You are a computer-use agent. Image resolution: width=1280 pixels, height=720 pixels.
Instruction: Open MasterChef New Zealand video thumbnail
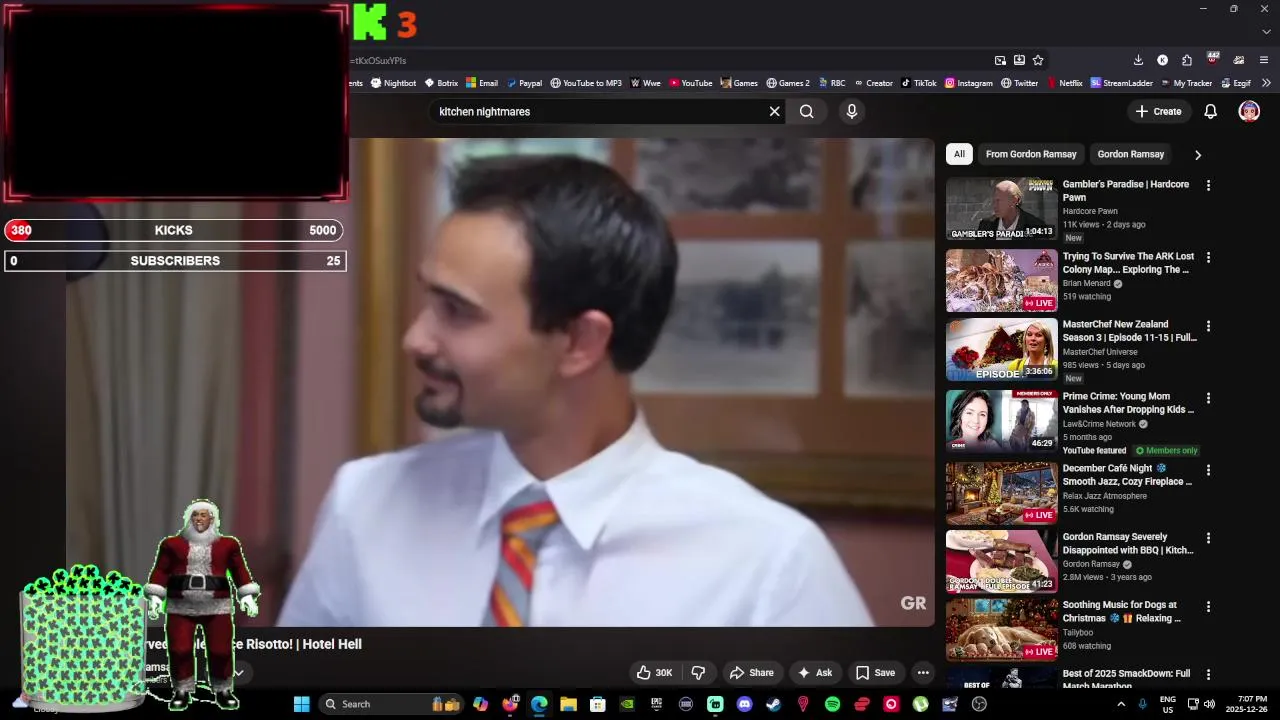(1001, 349)
